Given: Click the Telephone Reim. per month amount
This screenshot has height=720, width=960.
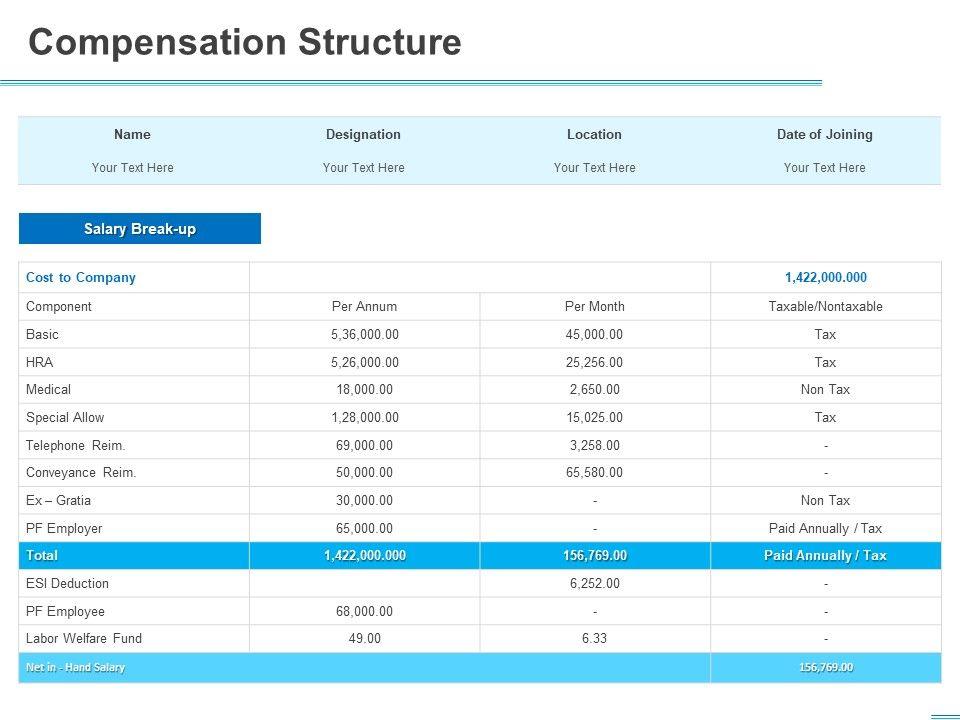Looking at the screenshot, I should [594, 446].
